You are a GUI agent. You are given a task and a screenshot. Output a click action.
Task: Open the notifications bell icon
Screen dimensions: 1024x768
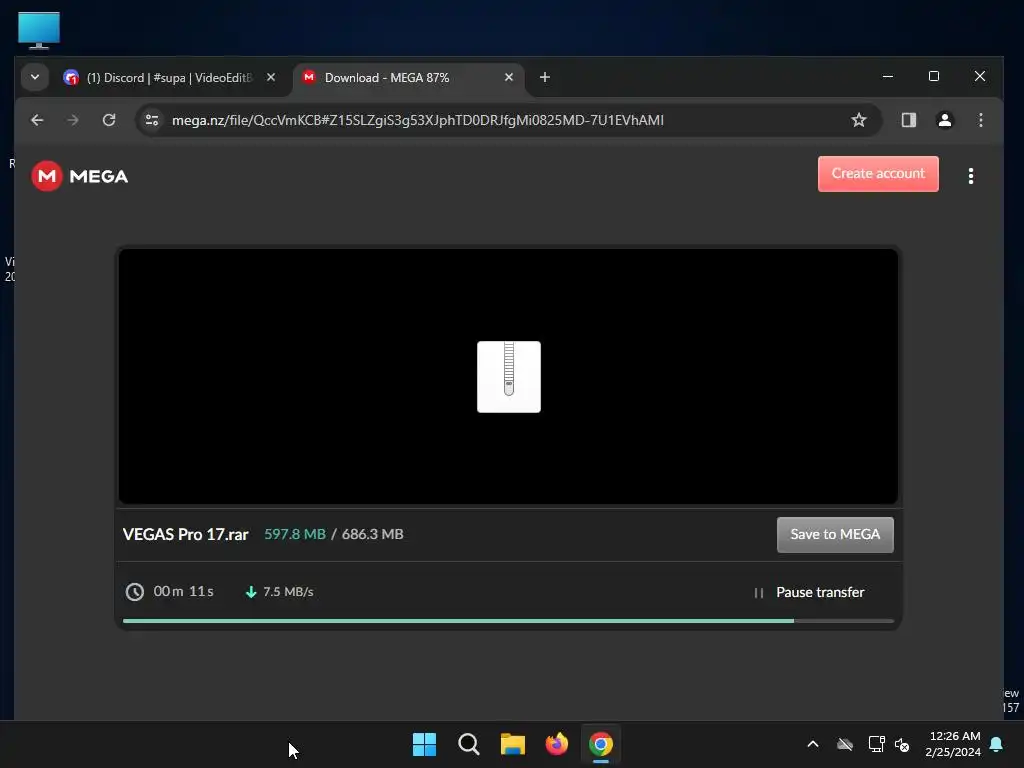coord(996,744)
